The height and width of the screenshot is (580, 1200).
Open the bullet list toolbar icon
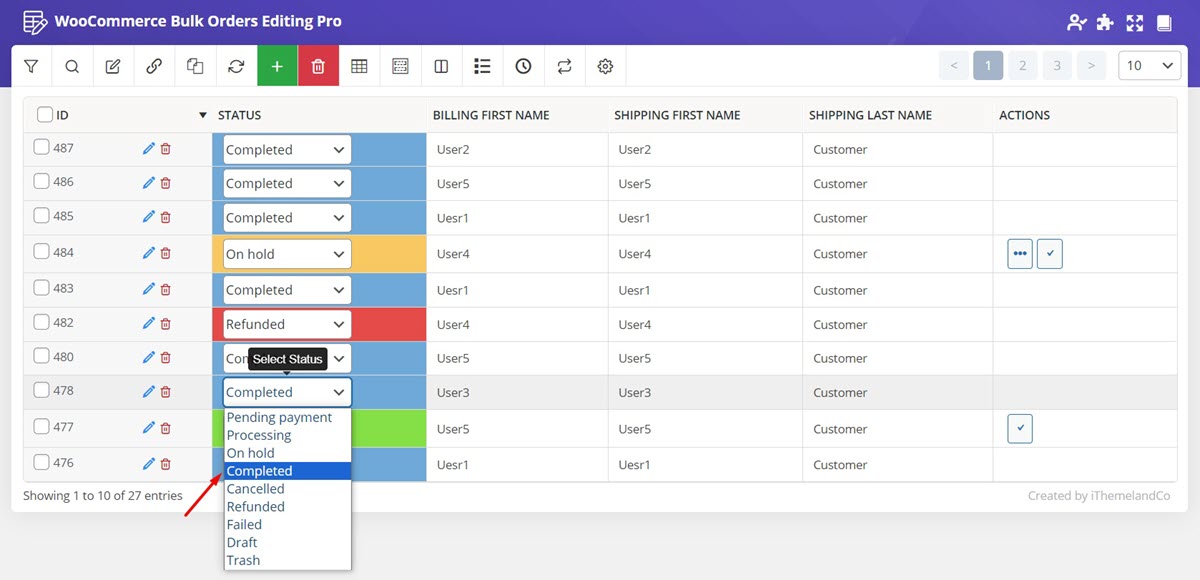(482, 66)
